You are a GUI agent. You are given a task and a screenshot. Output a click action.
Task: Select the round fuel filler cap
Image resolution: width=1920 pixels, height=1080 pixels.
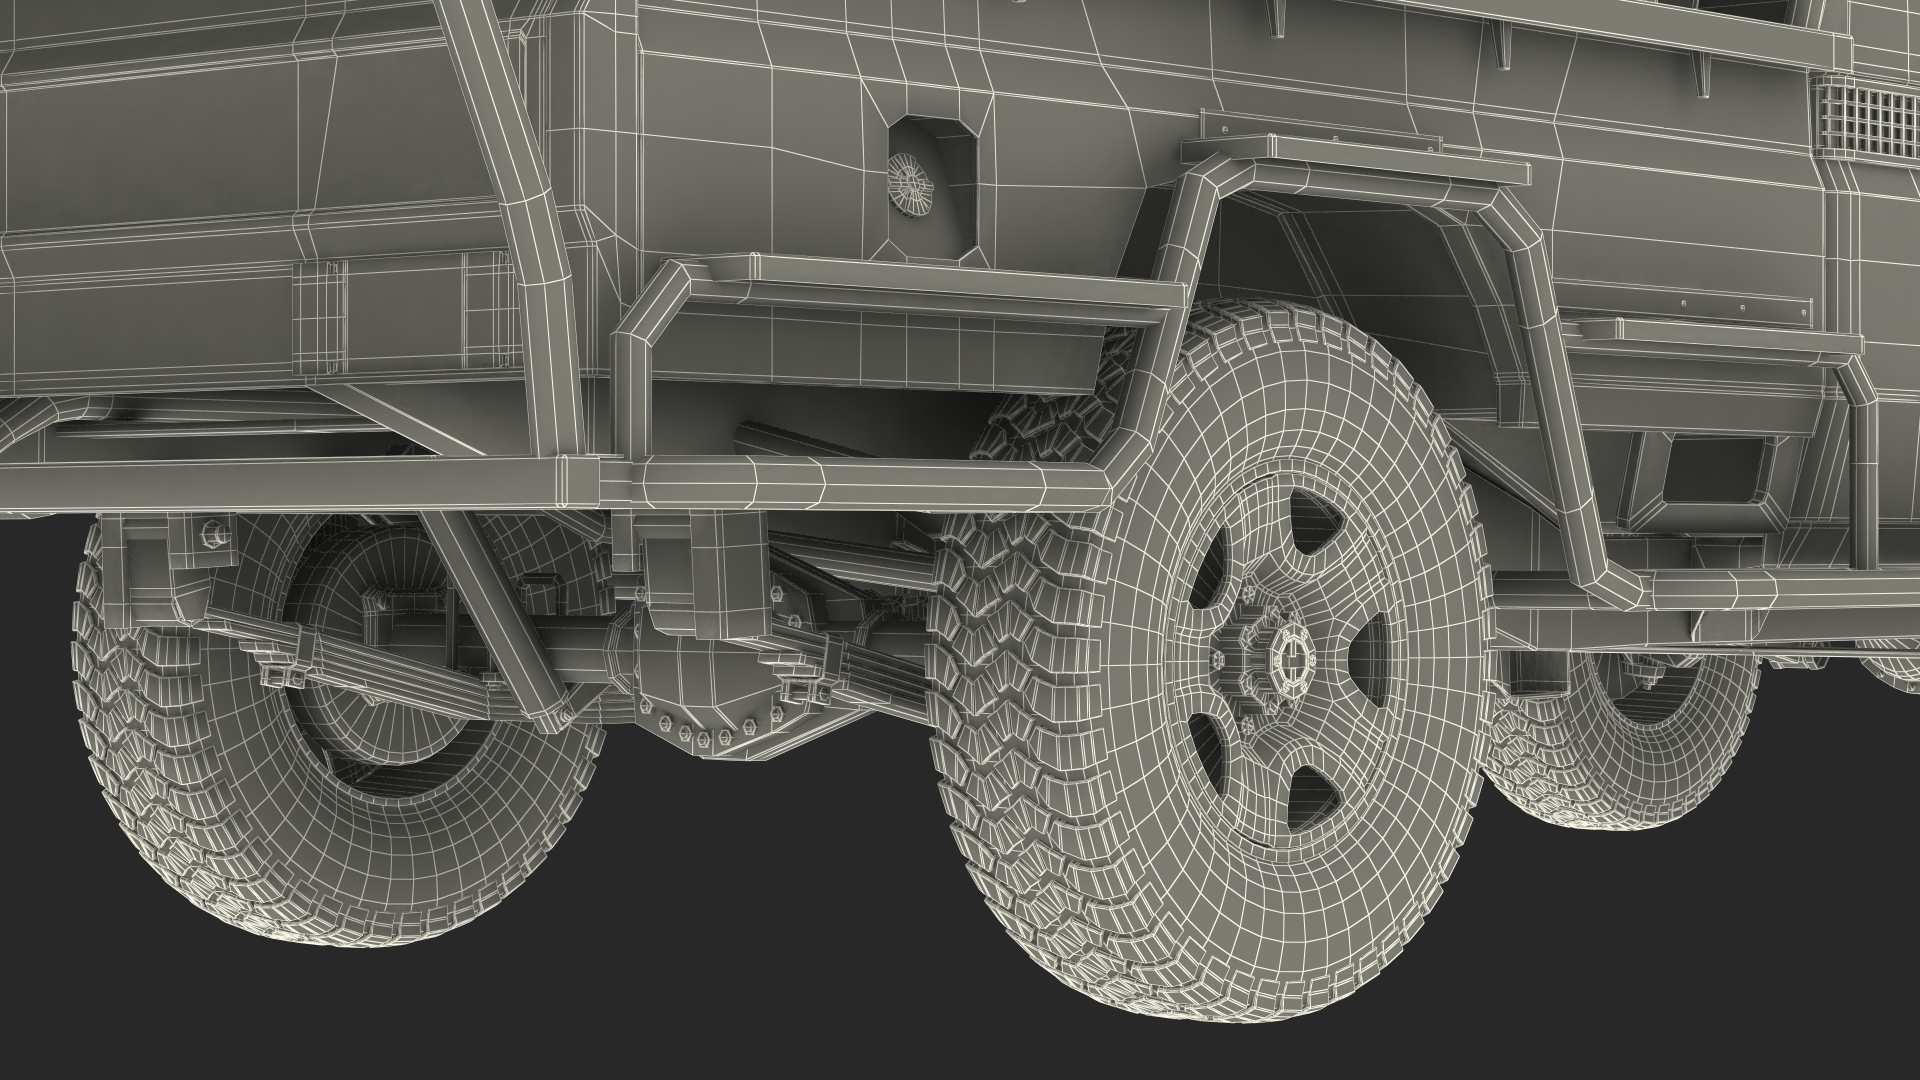(x=911, y=184)
